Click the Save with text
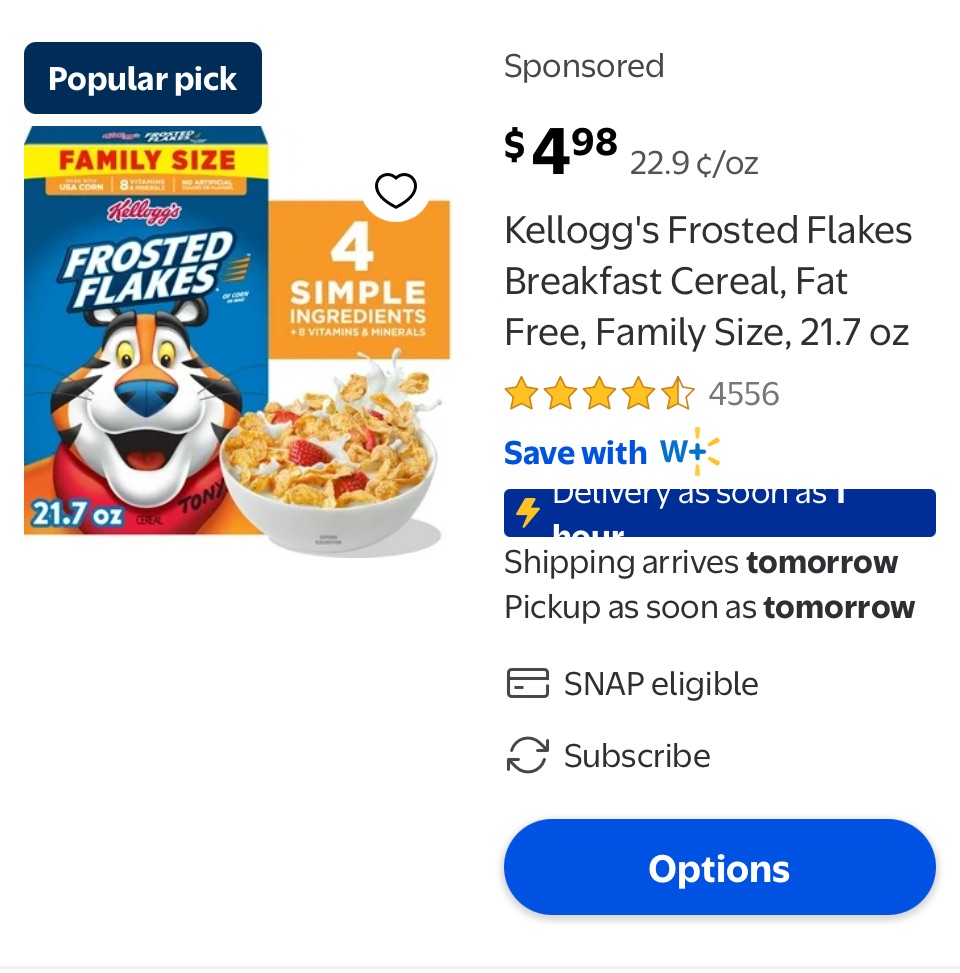960x973 pixels. point(575,453)
